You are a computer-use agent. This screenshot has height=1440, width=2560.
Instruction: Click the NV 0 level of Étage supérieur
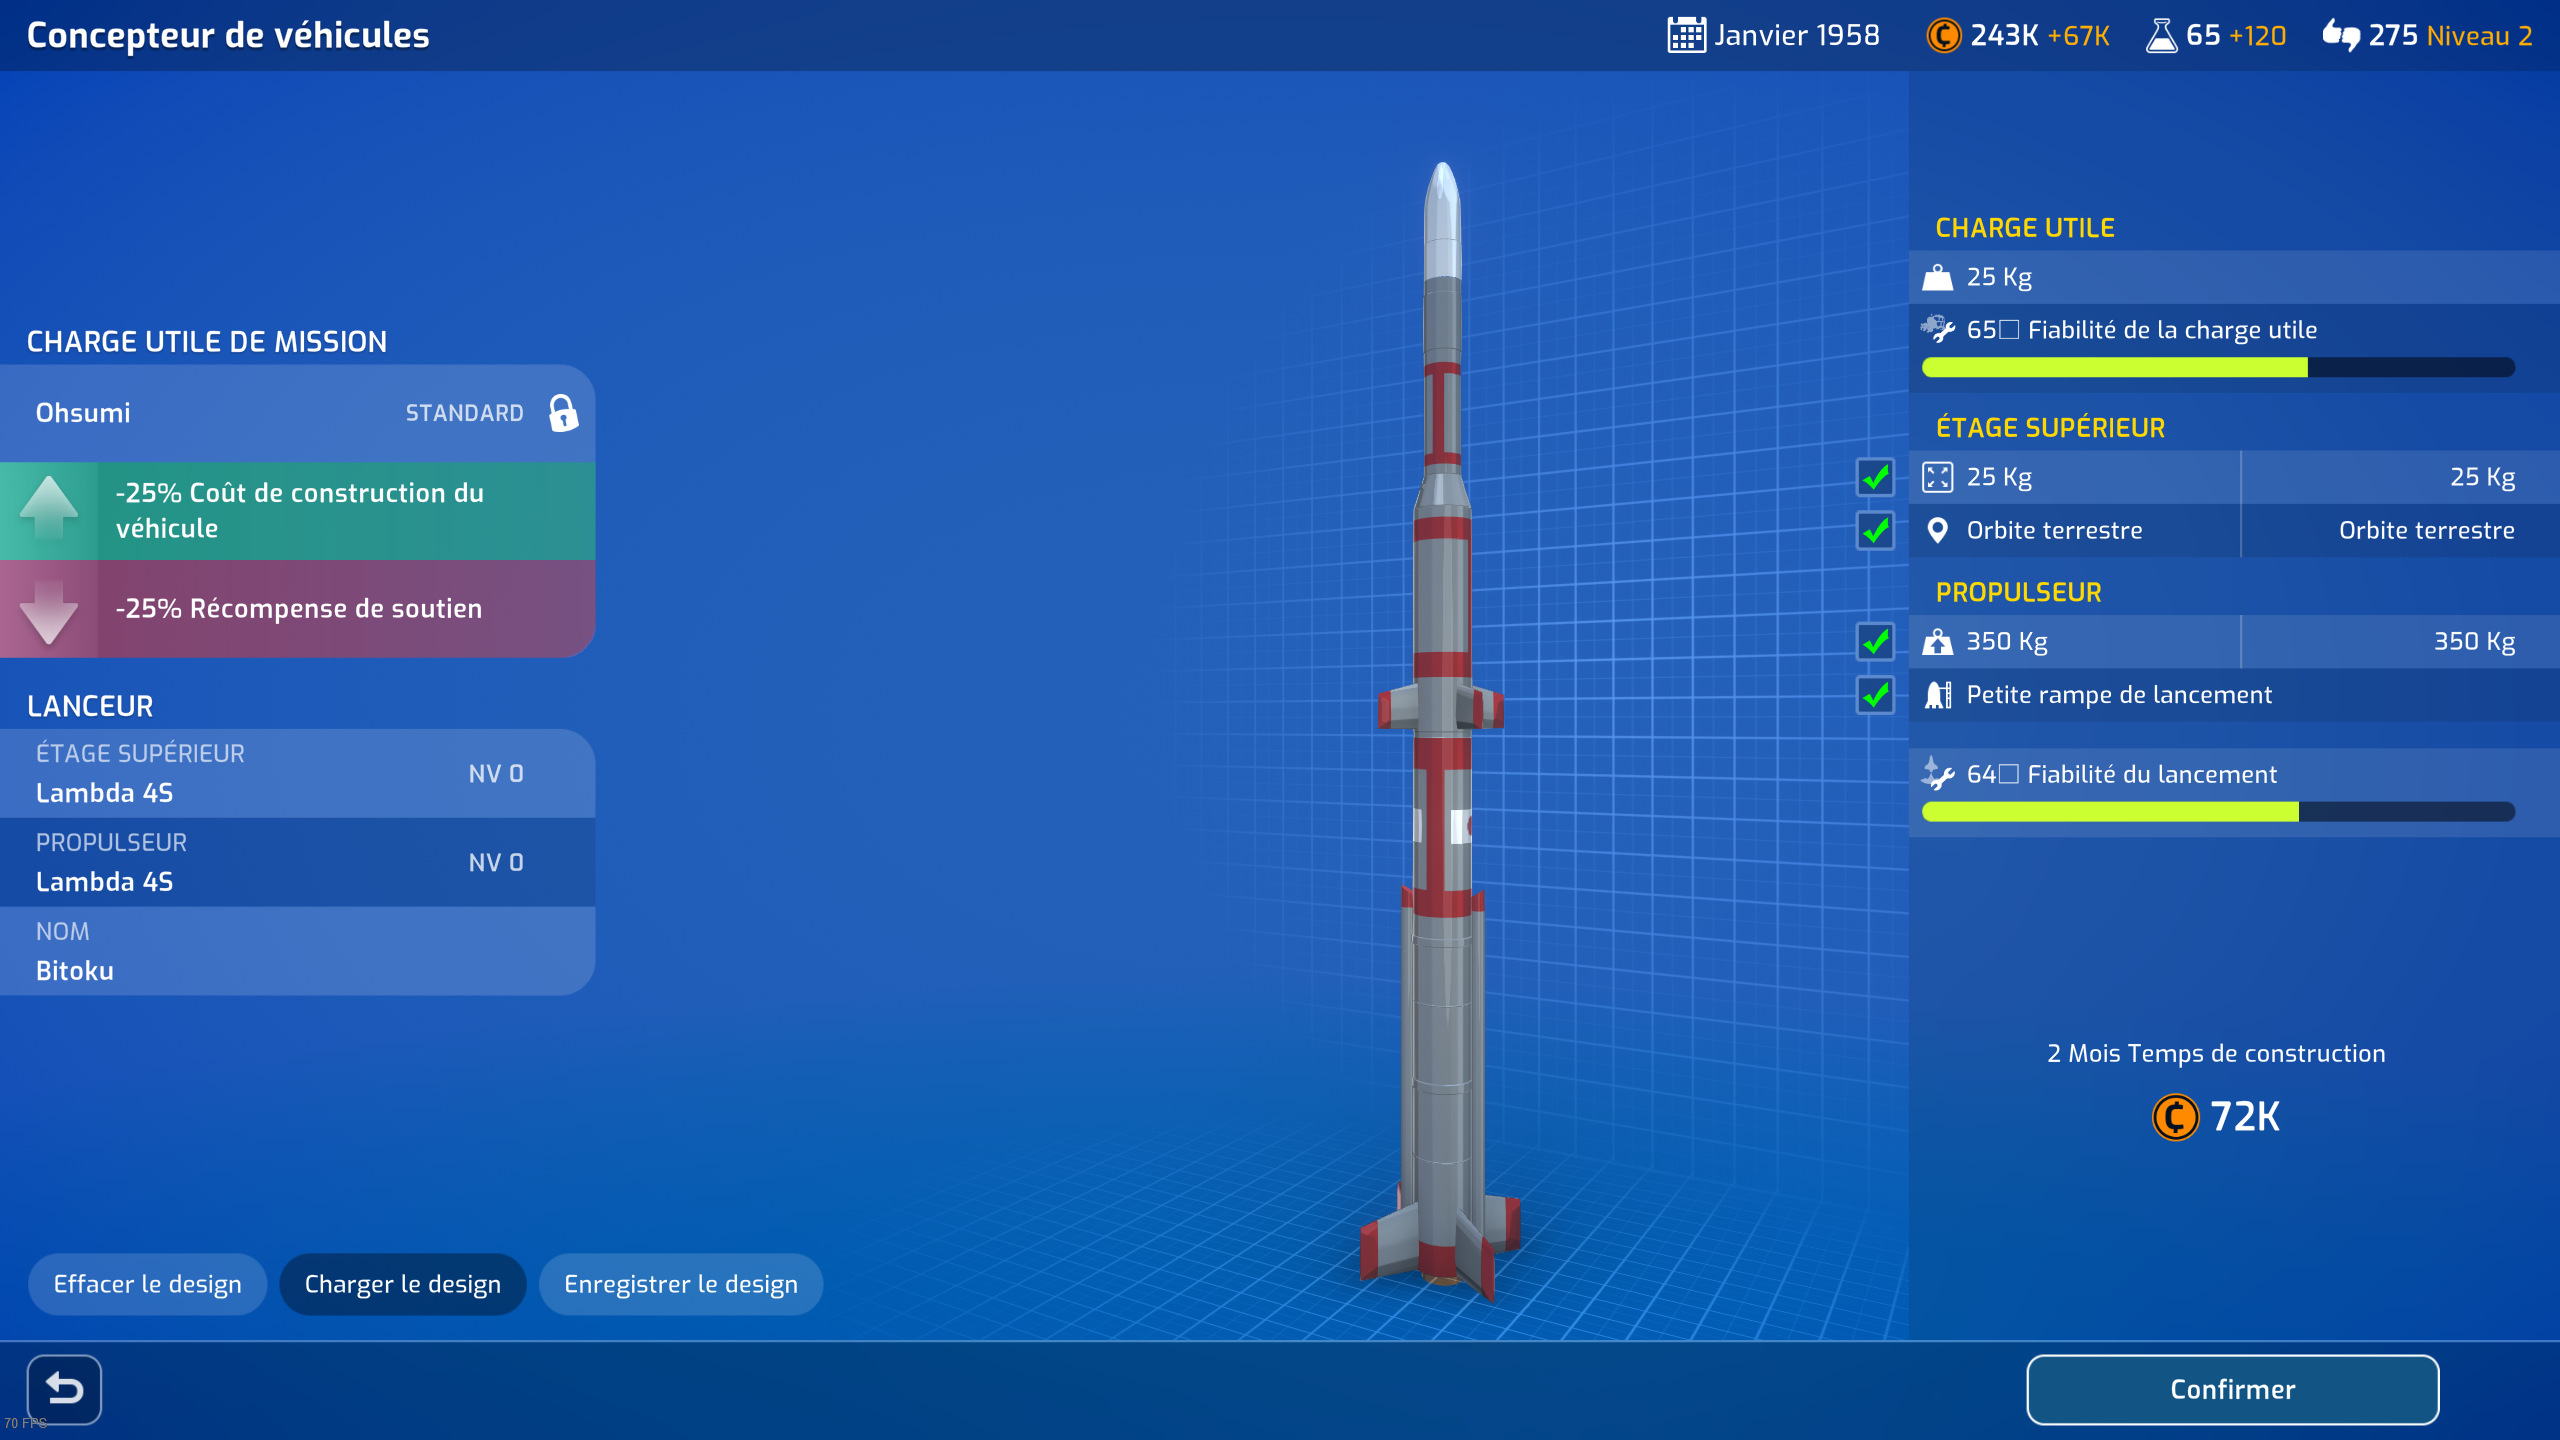[x=496, y=773]
